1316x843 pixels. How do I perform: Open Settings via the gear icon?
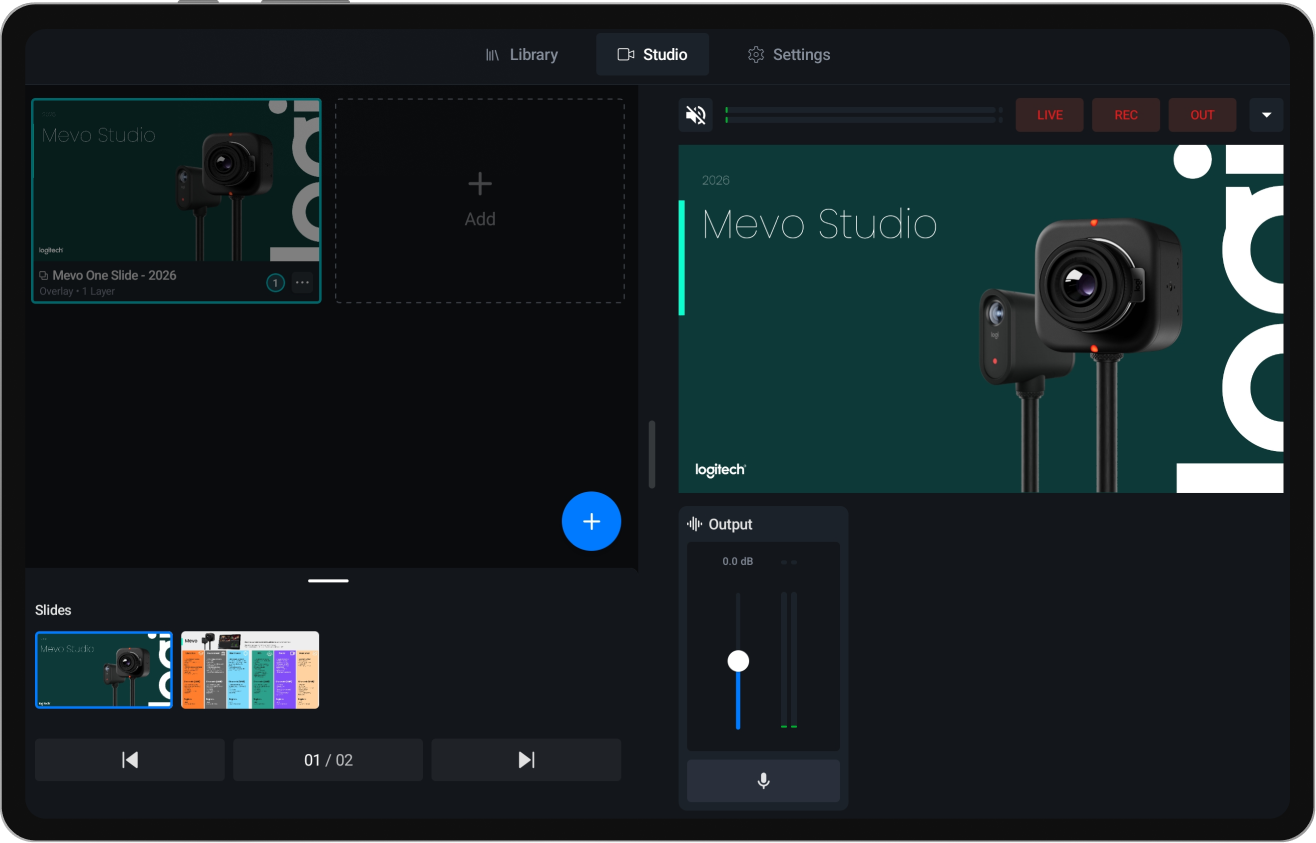(756, 54)
